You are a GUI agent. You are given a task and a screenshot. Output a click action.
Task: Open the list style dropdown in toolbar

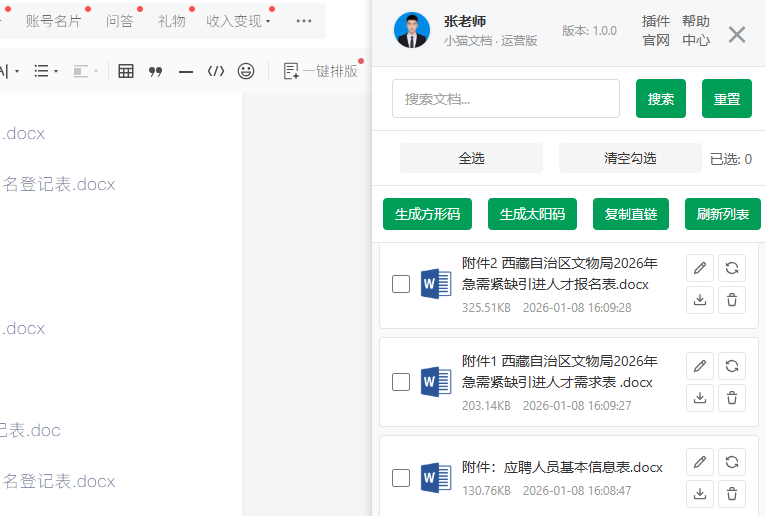[x=46, y=71]
